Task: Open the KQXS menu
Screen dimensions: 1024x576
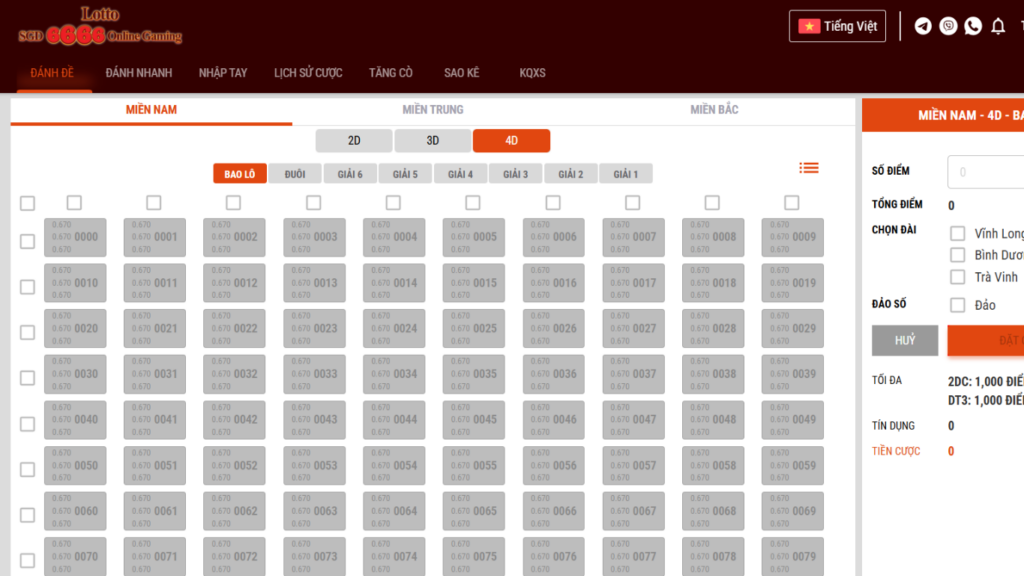Action: pos(532,72)
